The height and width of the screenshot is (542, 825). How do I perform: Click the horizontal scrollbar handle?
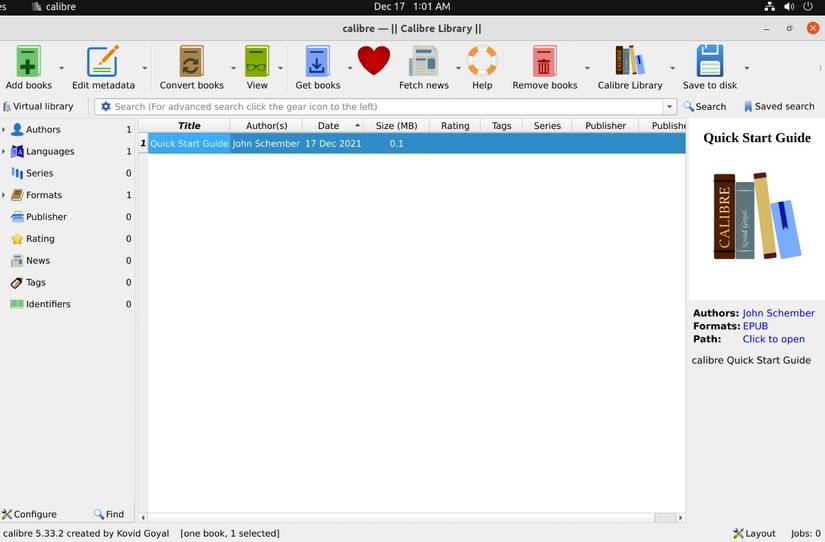(665, 518)
